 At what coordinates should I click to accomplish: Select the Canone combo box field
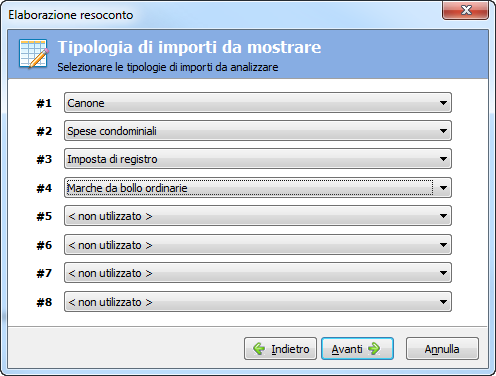coord(258,103)
